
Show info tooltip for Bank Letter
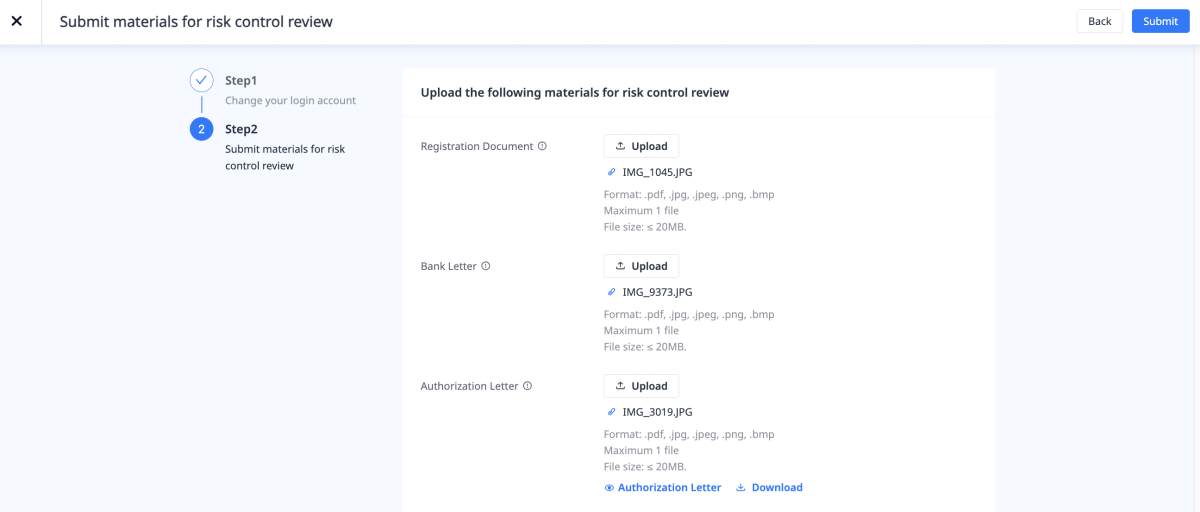tap(486, 266)
